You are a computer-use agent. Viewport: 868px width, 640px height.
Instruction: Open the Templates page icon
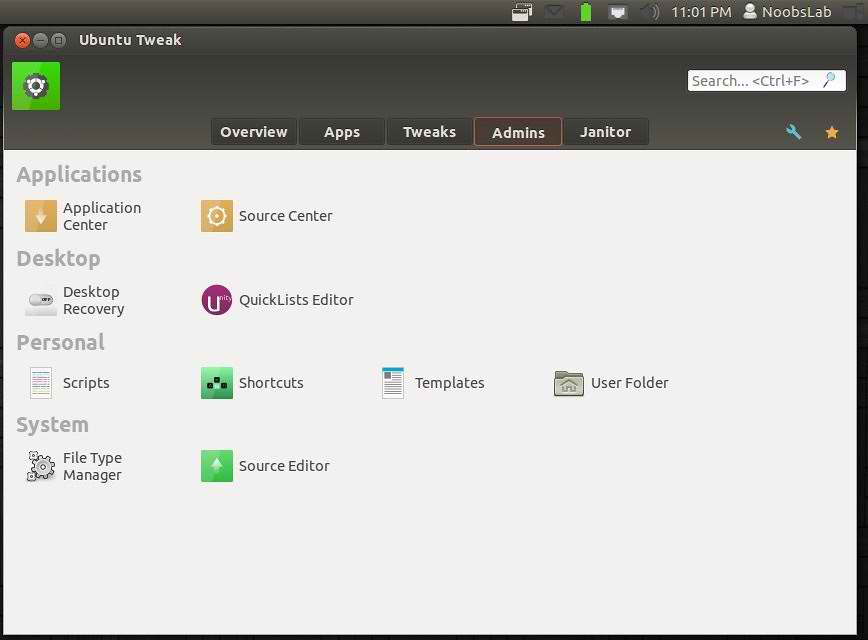pyautogui.click(x=393, y=383)
